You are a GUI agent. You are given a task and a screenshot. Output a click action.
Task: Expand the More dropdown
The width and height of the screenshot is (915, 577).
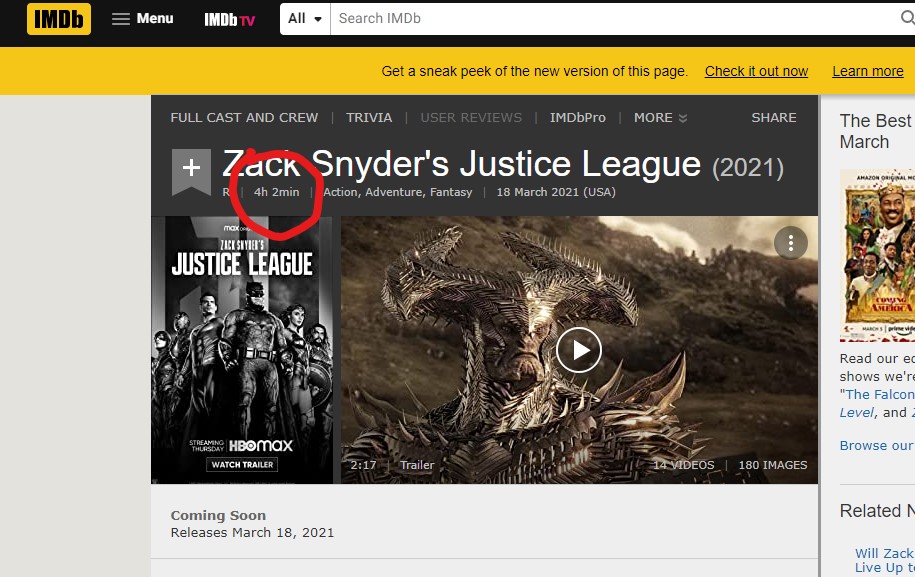pos(660,118)
